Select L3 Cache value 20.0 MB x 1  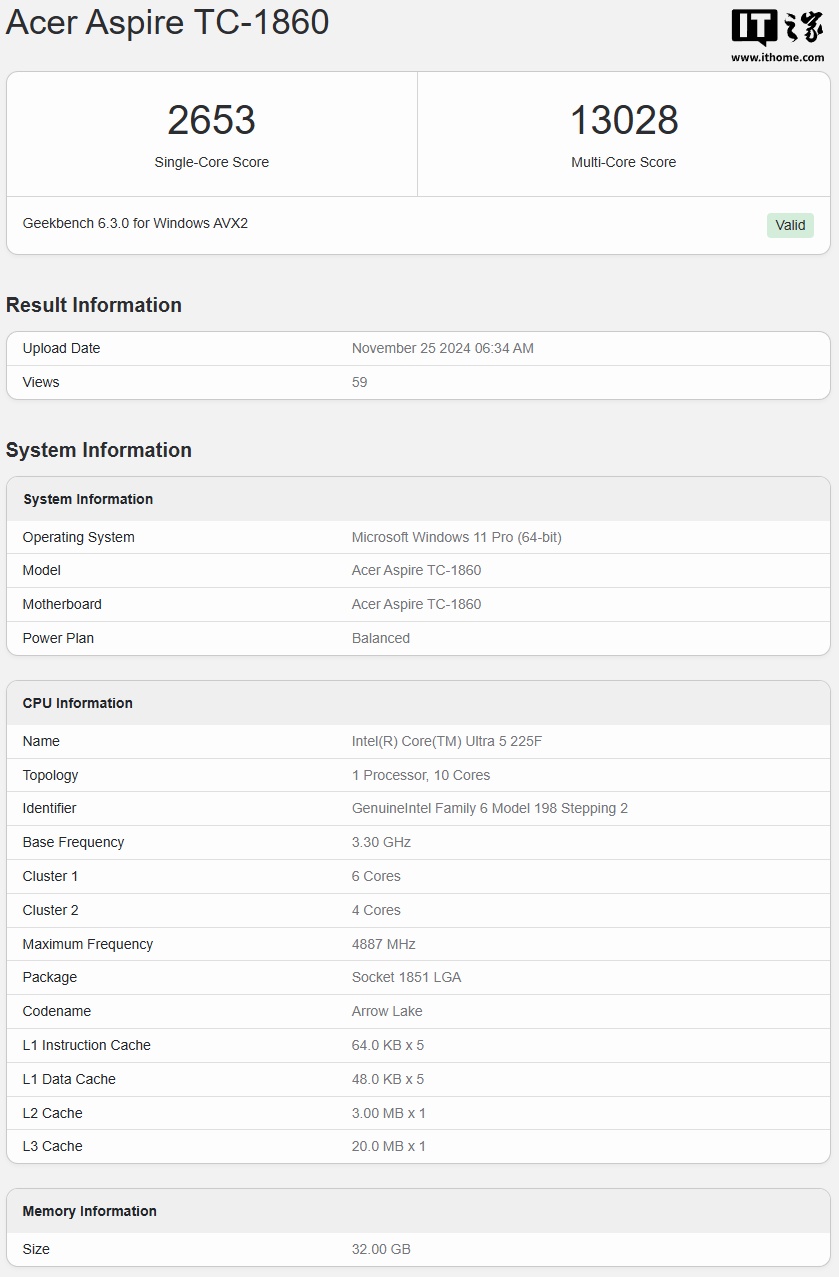point(389,1146)
